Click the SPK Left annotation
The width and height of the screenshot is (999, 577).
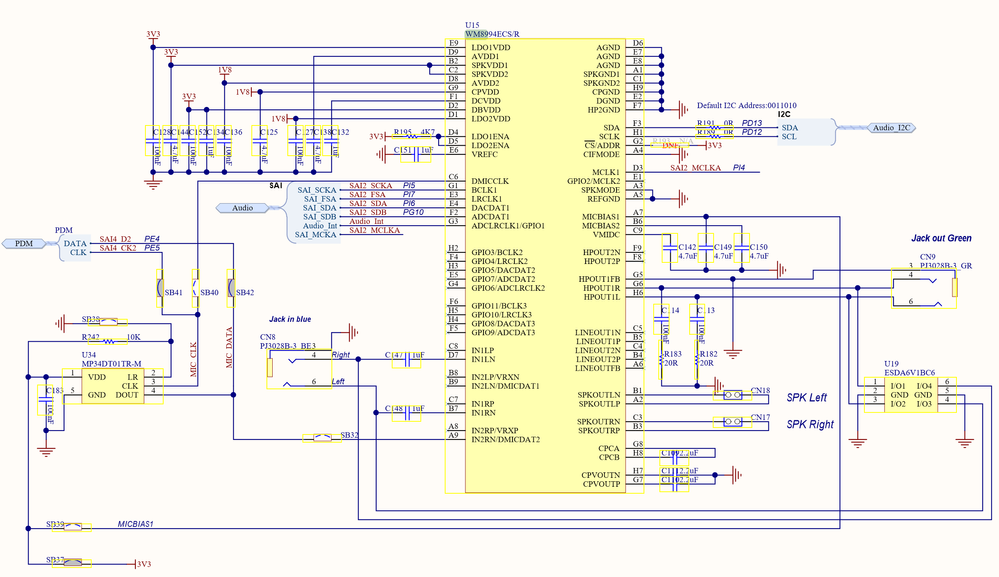[807, 397]
